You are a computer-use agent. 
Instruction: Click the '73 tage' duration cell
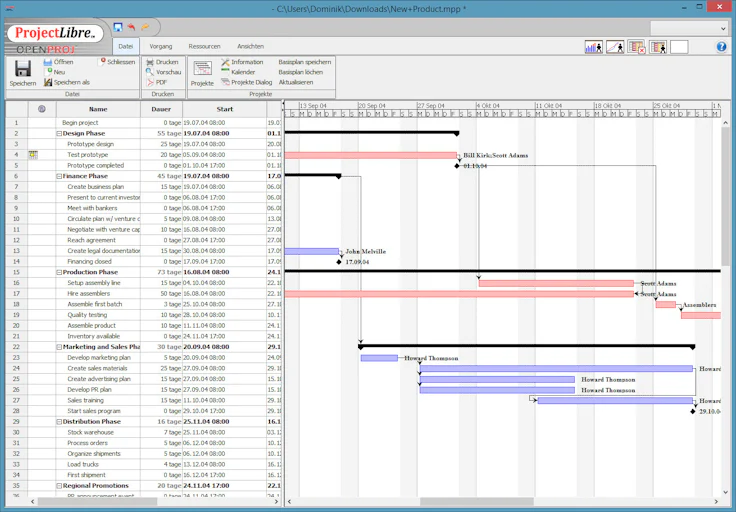[161, 272]
